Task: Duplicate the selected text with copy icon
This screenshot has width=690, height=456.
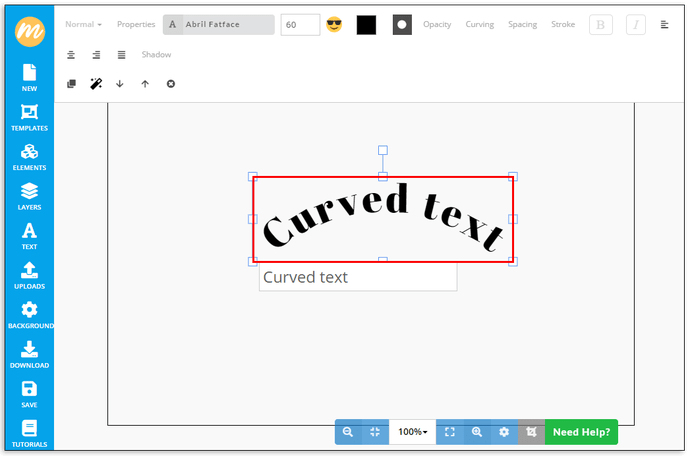Action: pyautogui.click(x=71, y=84)
